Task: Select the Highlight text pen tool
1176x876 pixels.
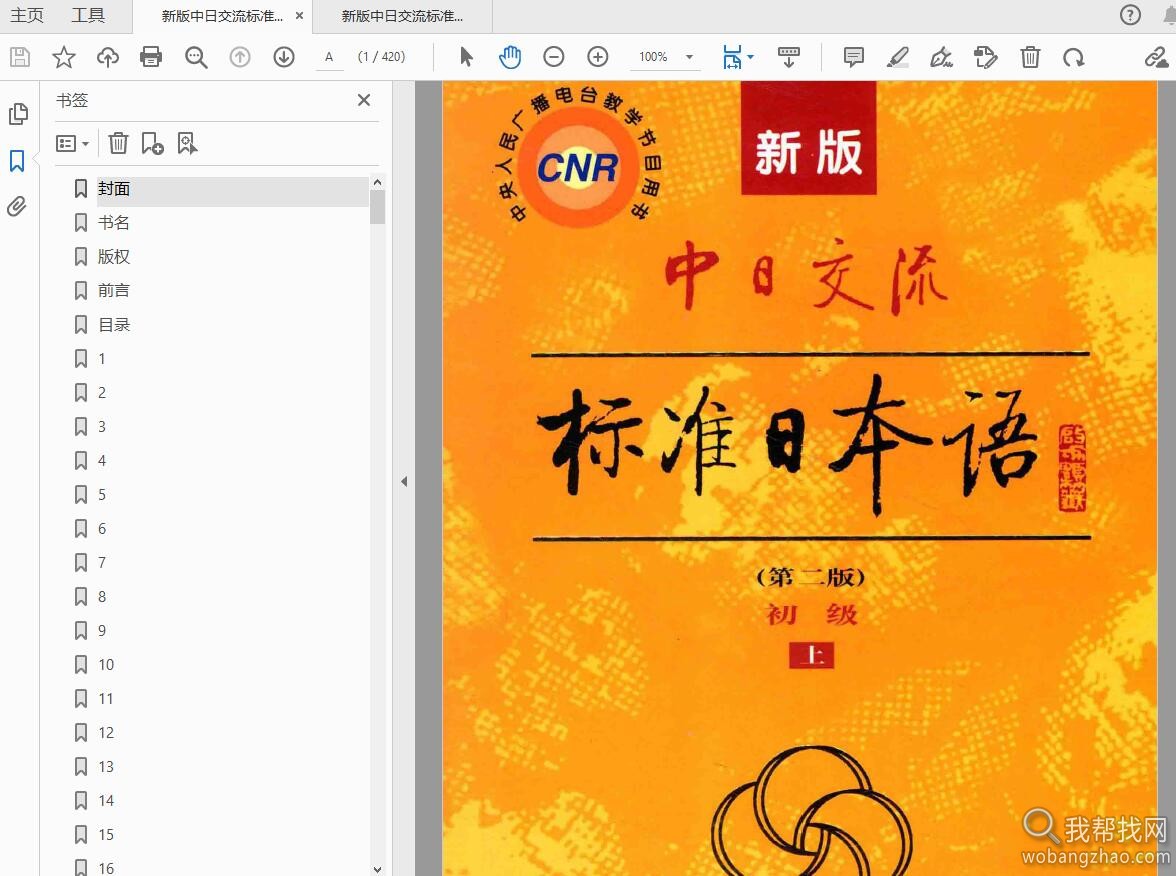Action: (x=898, y=57)
